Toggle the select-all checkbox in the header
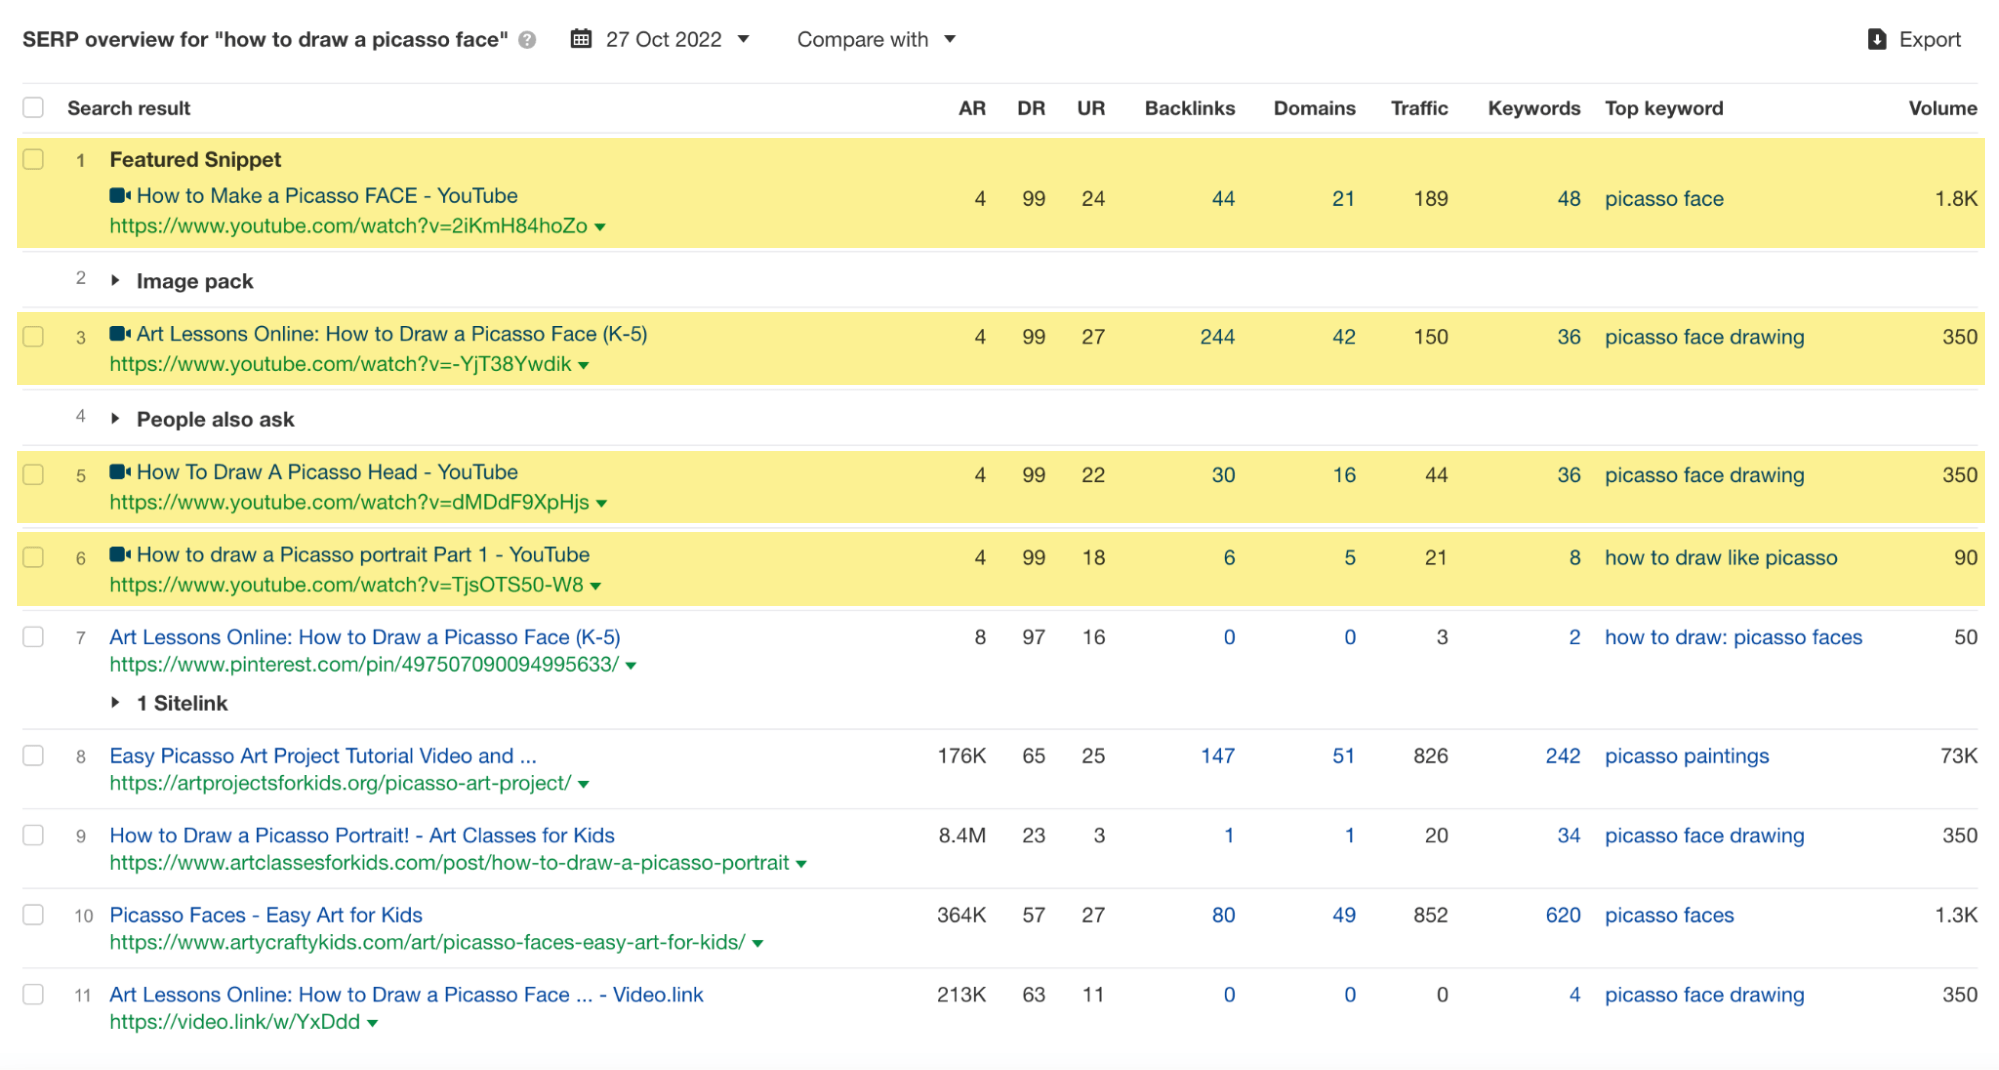The width and height of the screenshot is (1999, 1070). (33, 106)
